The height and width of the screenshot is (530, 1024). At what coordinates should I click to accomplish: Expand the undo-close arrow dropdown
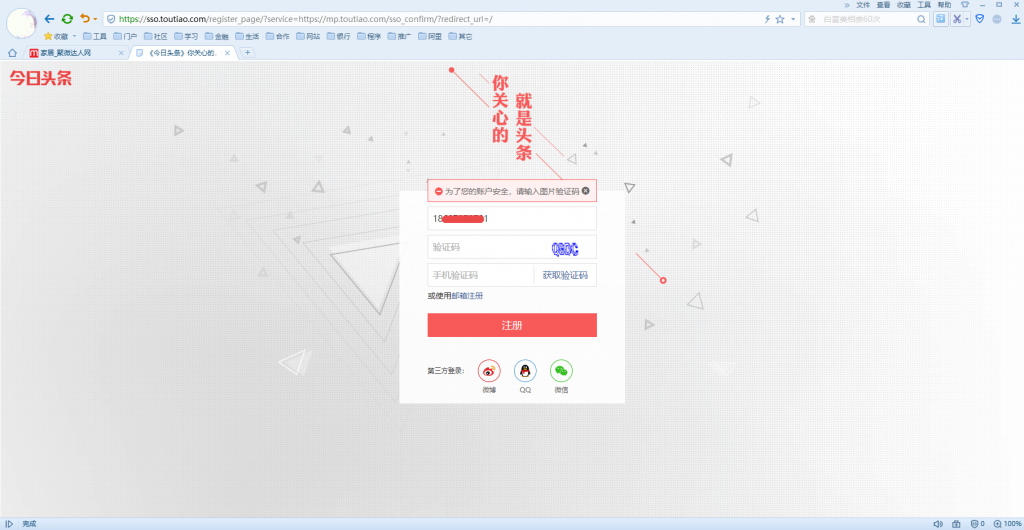coord(95,19)
